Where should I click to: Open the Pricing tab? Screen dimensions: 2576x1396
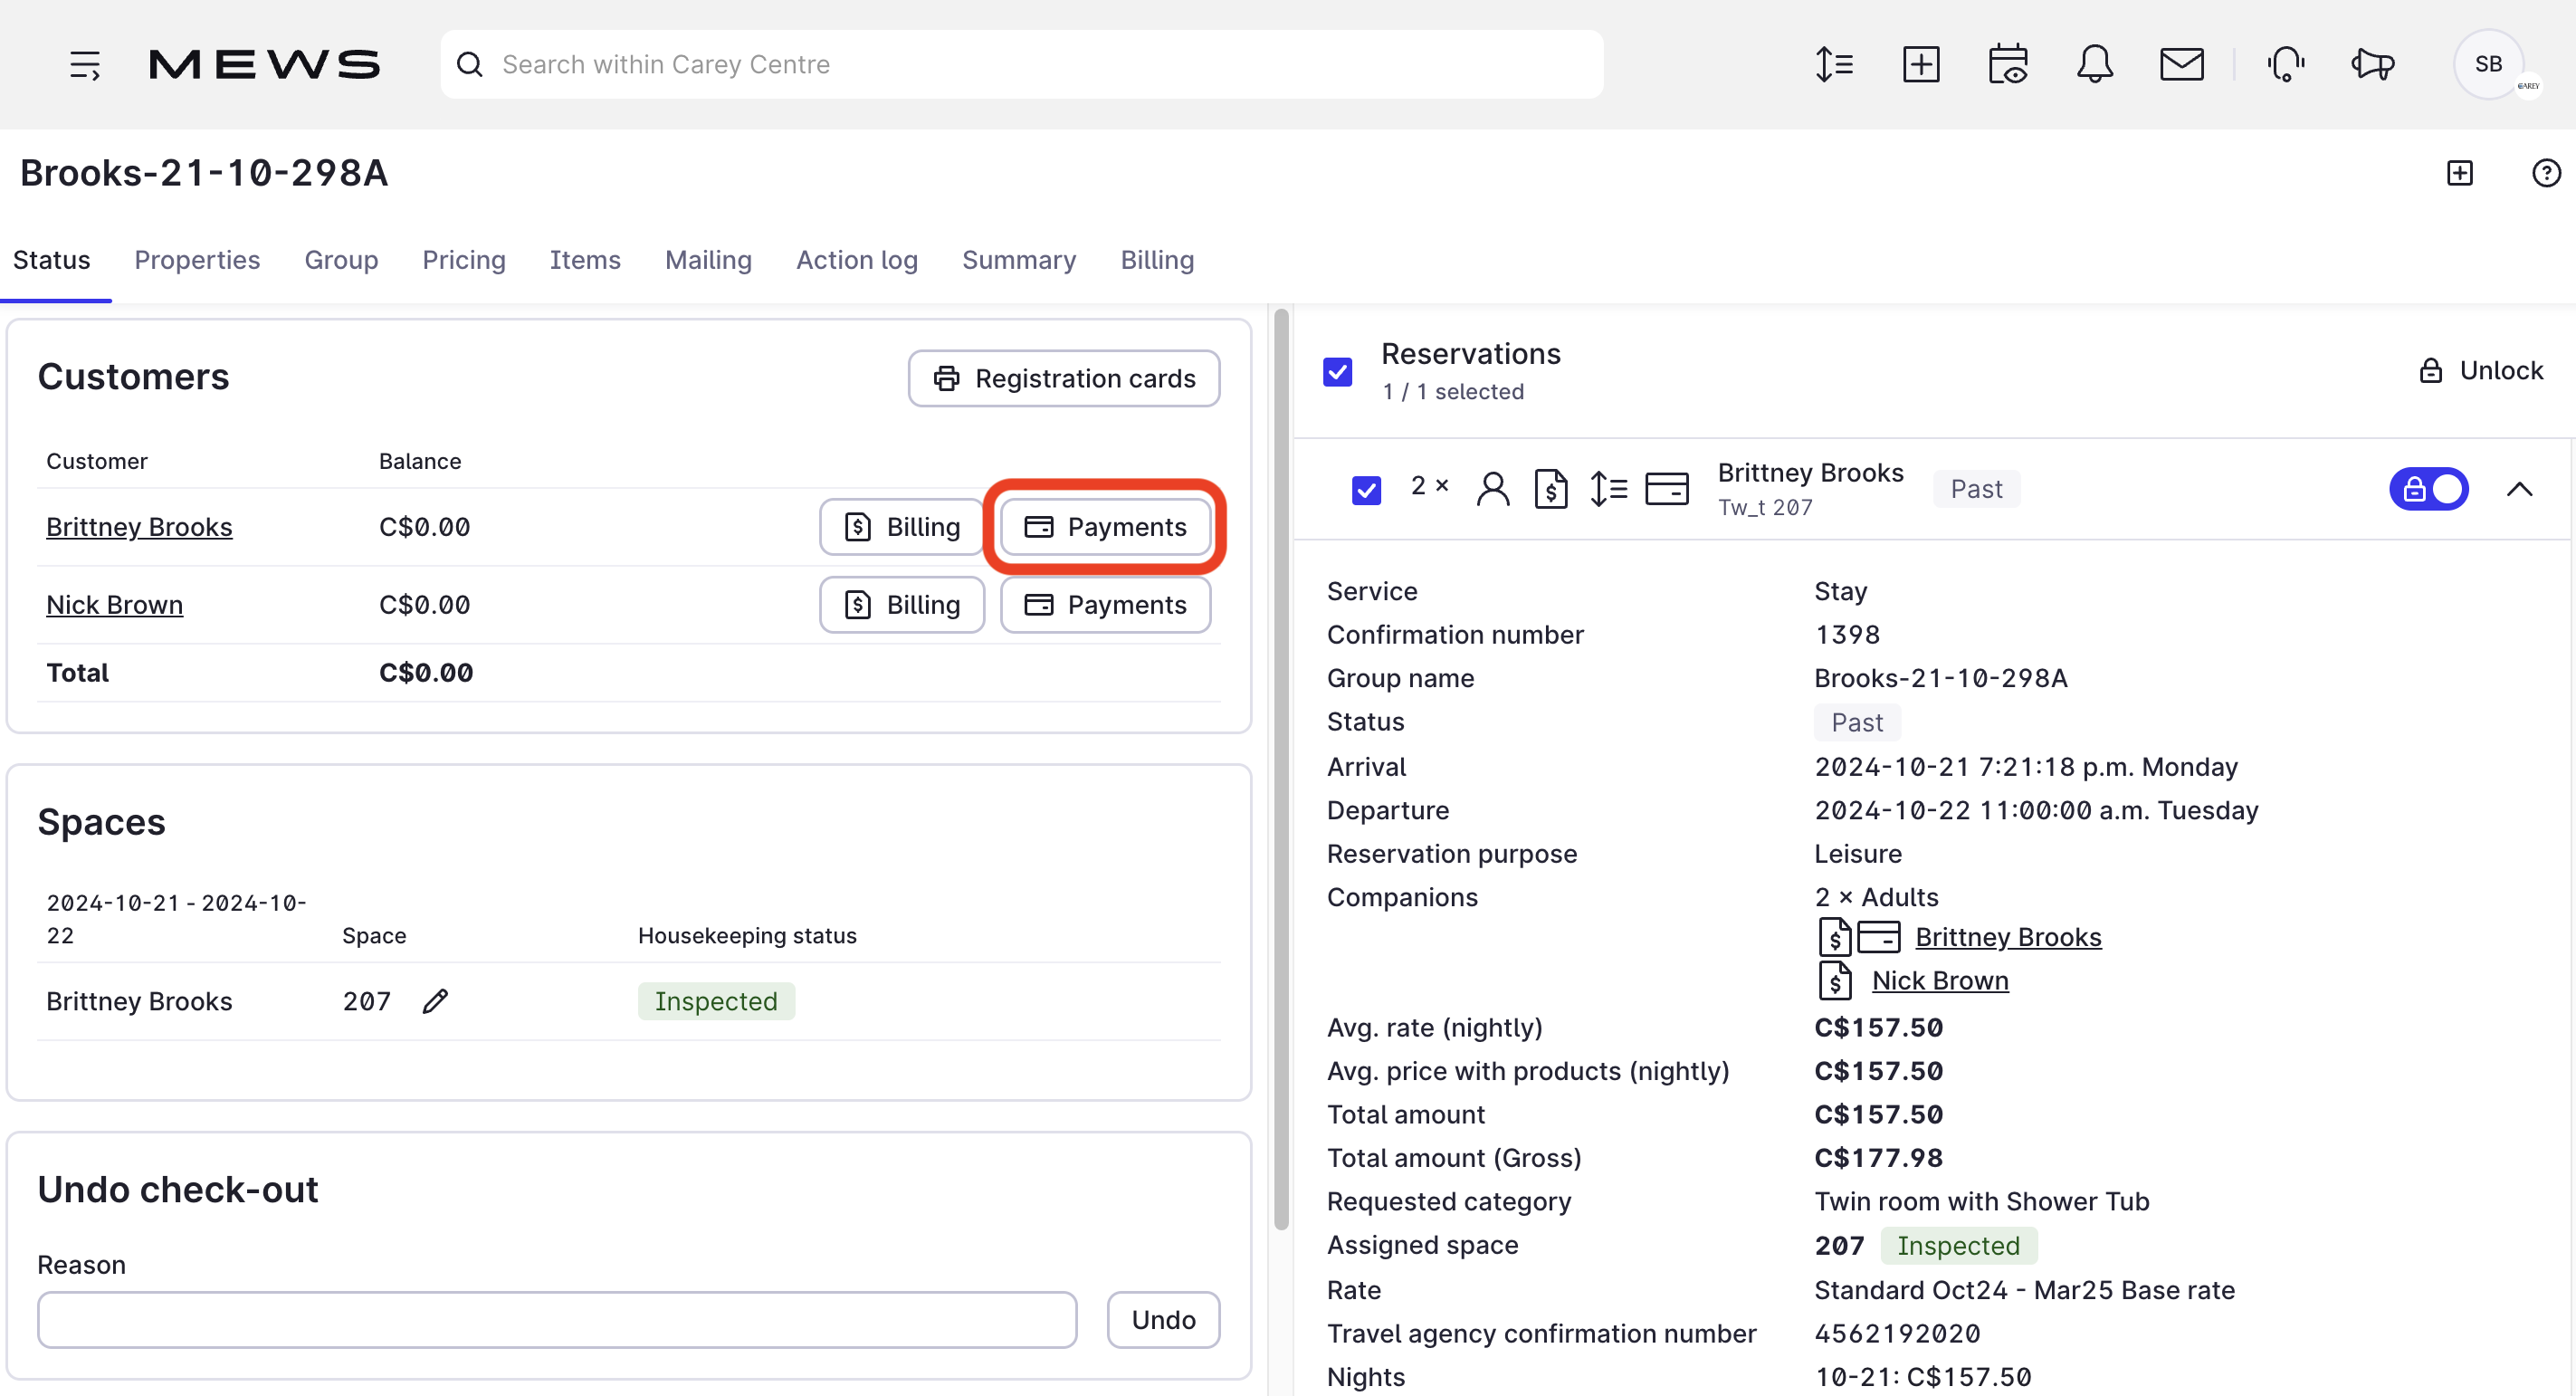tap(463, 260)
